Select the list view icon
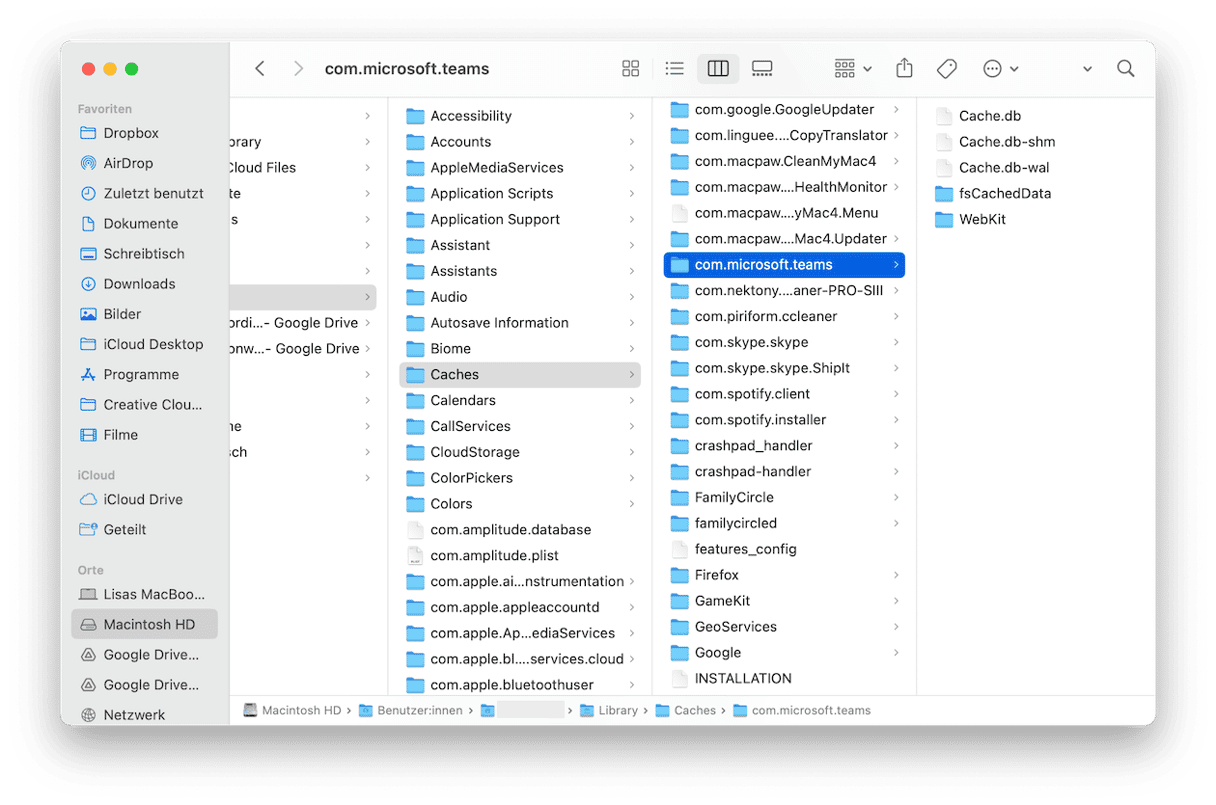 point(674,68)
